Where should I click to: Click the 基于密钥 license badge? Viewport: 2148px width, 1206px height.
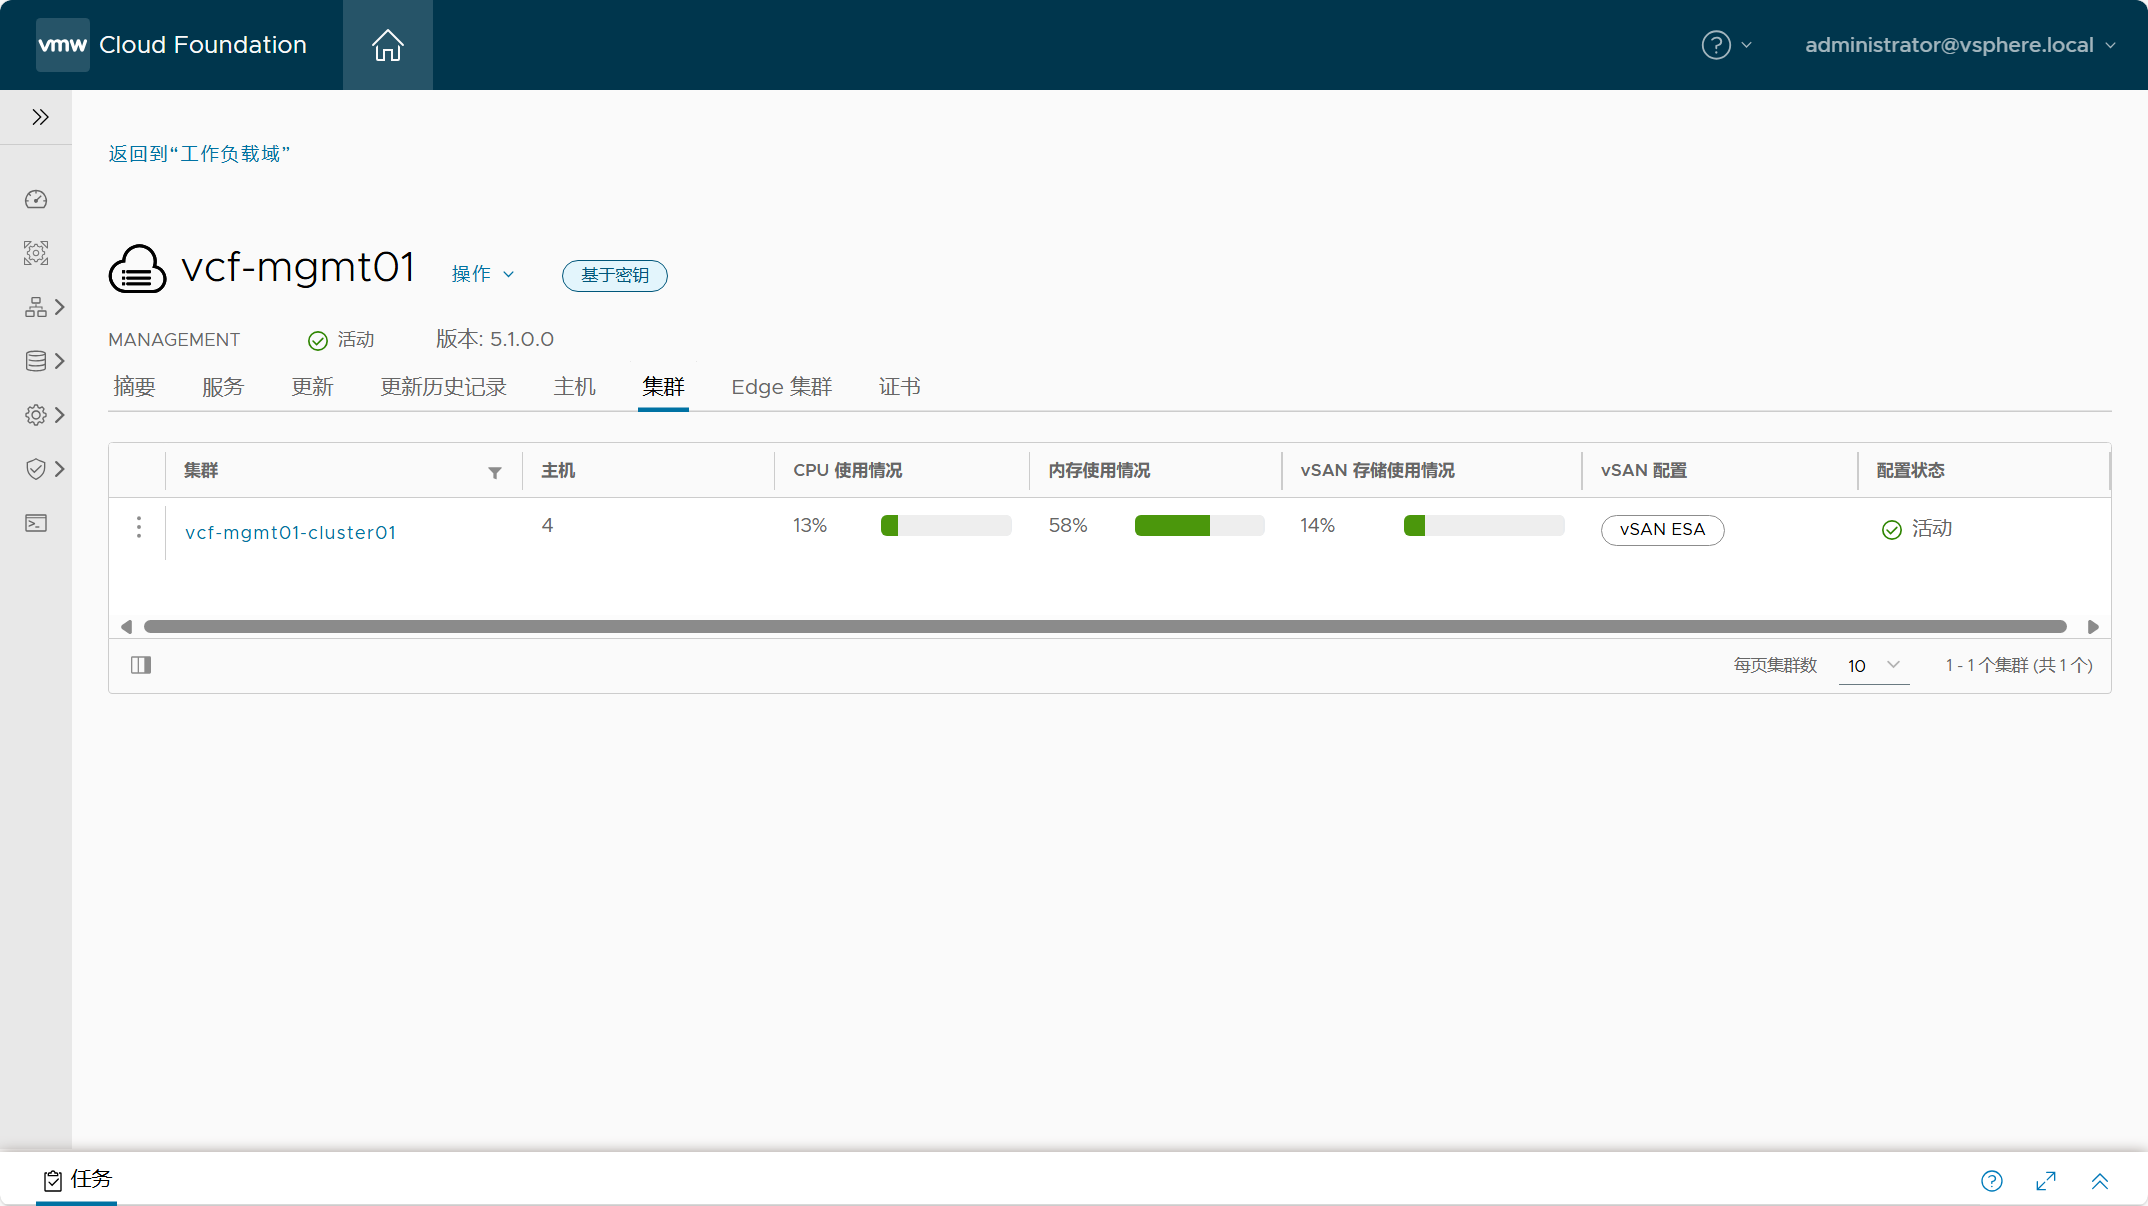coord(615,275)
